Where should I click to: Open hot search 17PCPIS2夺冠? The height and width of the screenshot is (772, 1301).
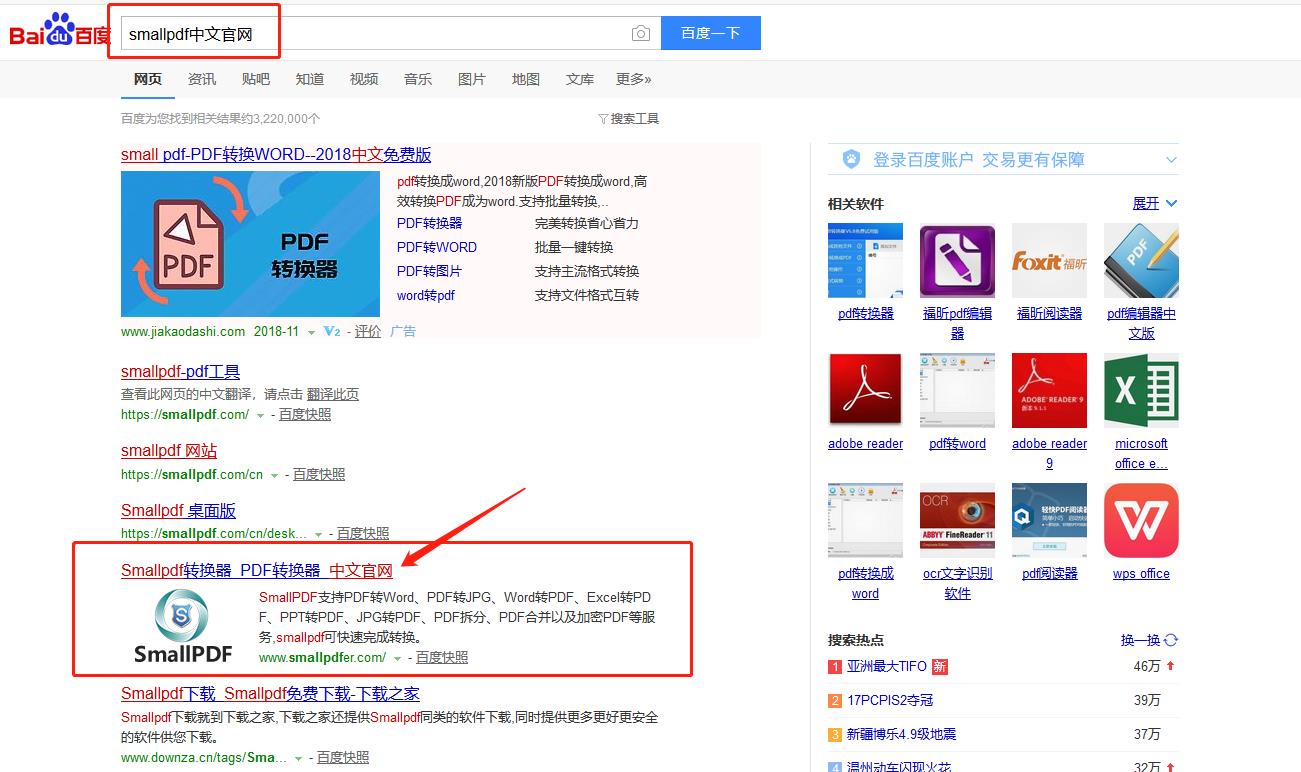[890, 700]
